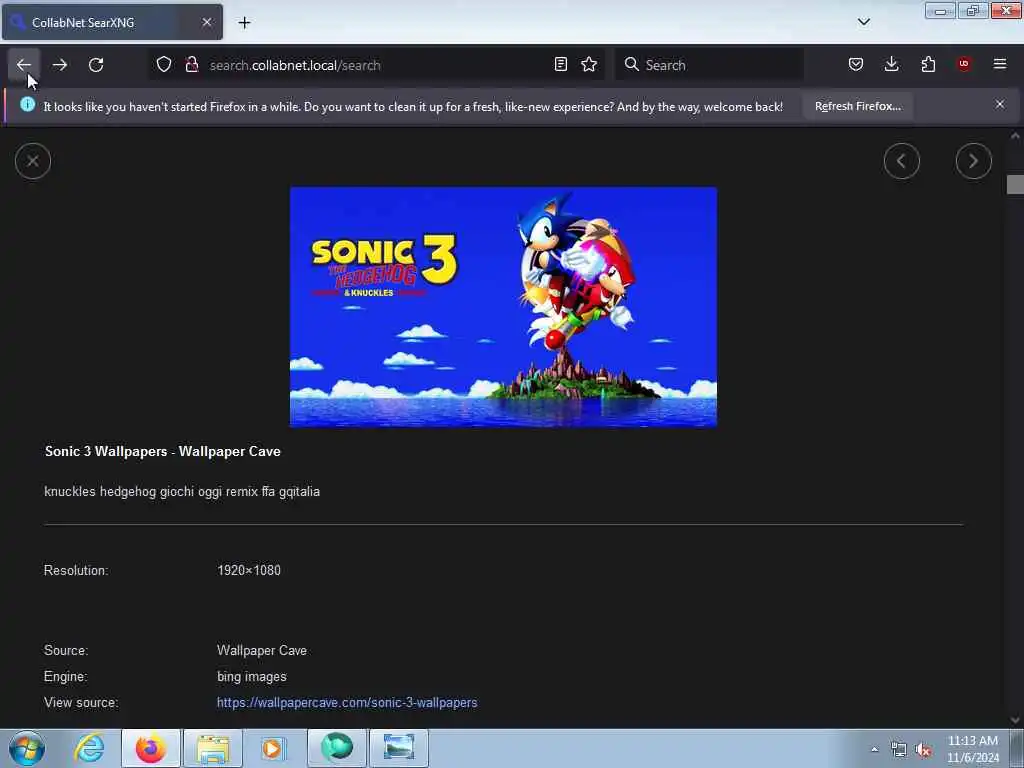Show hidden system tray icons

874,750
